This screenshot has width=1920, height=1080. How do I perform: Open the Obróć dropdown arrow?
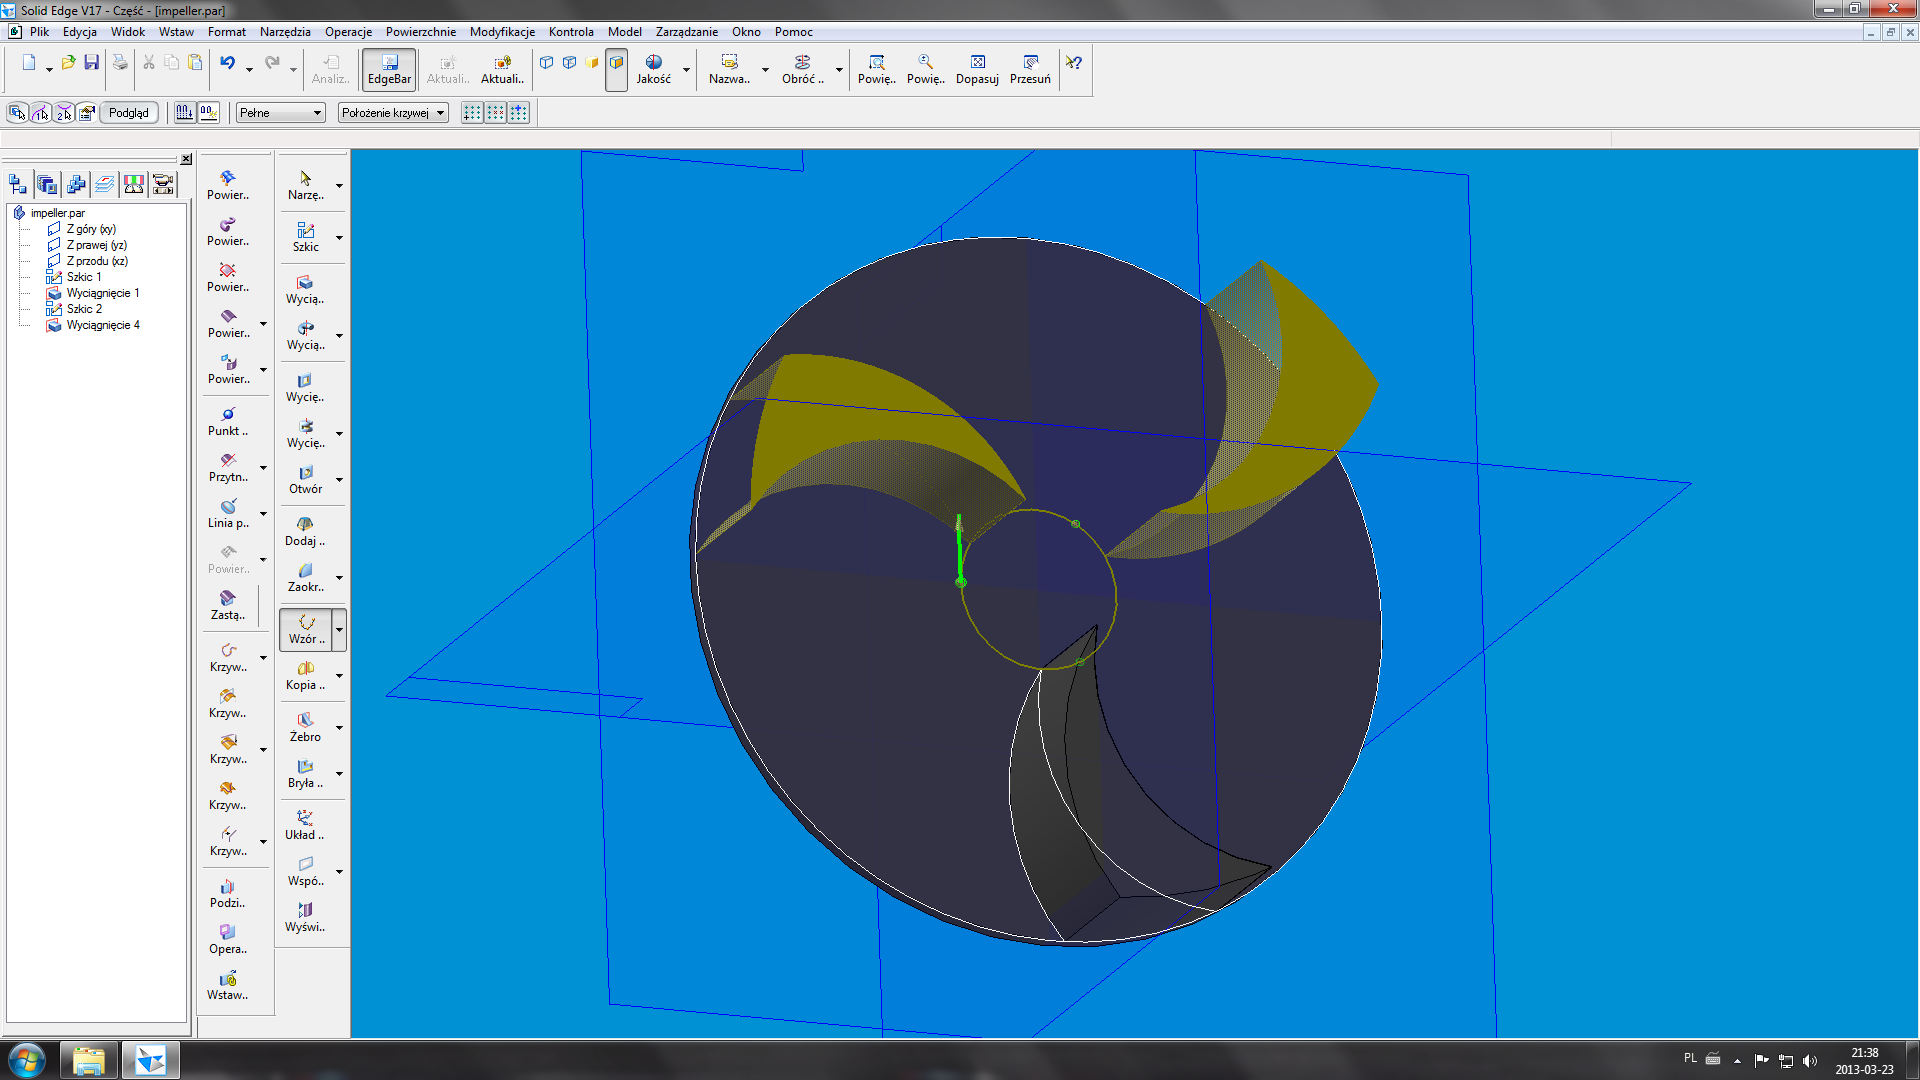(x=839, y=70)
